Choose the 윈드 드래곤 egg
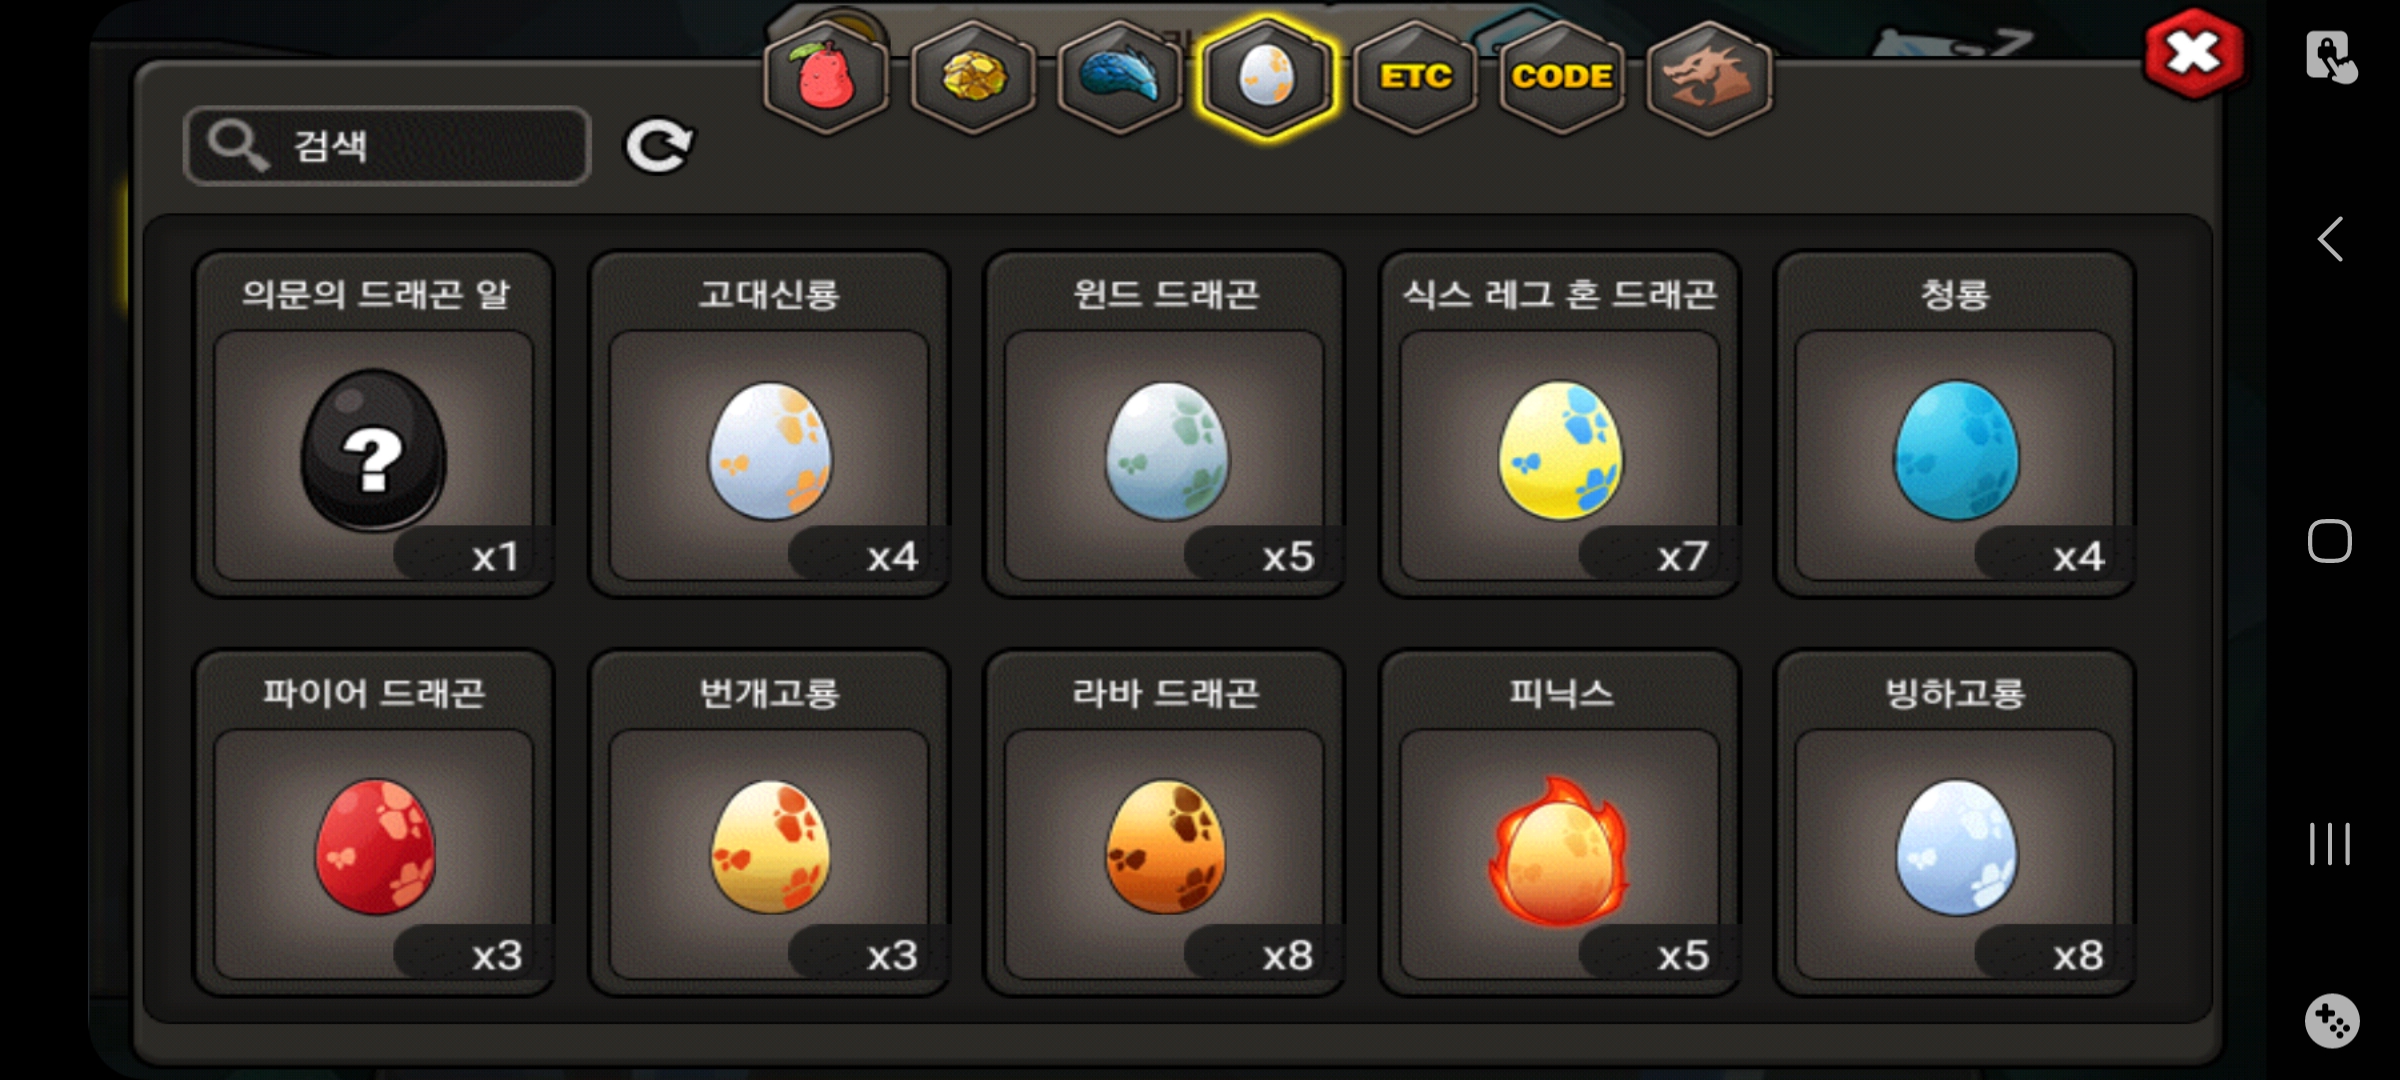Viewport: 2400px width, 1080px height. 1165,424
